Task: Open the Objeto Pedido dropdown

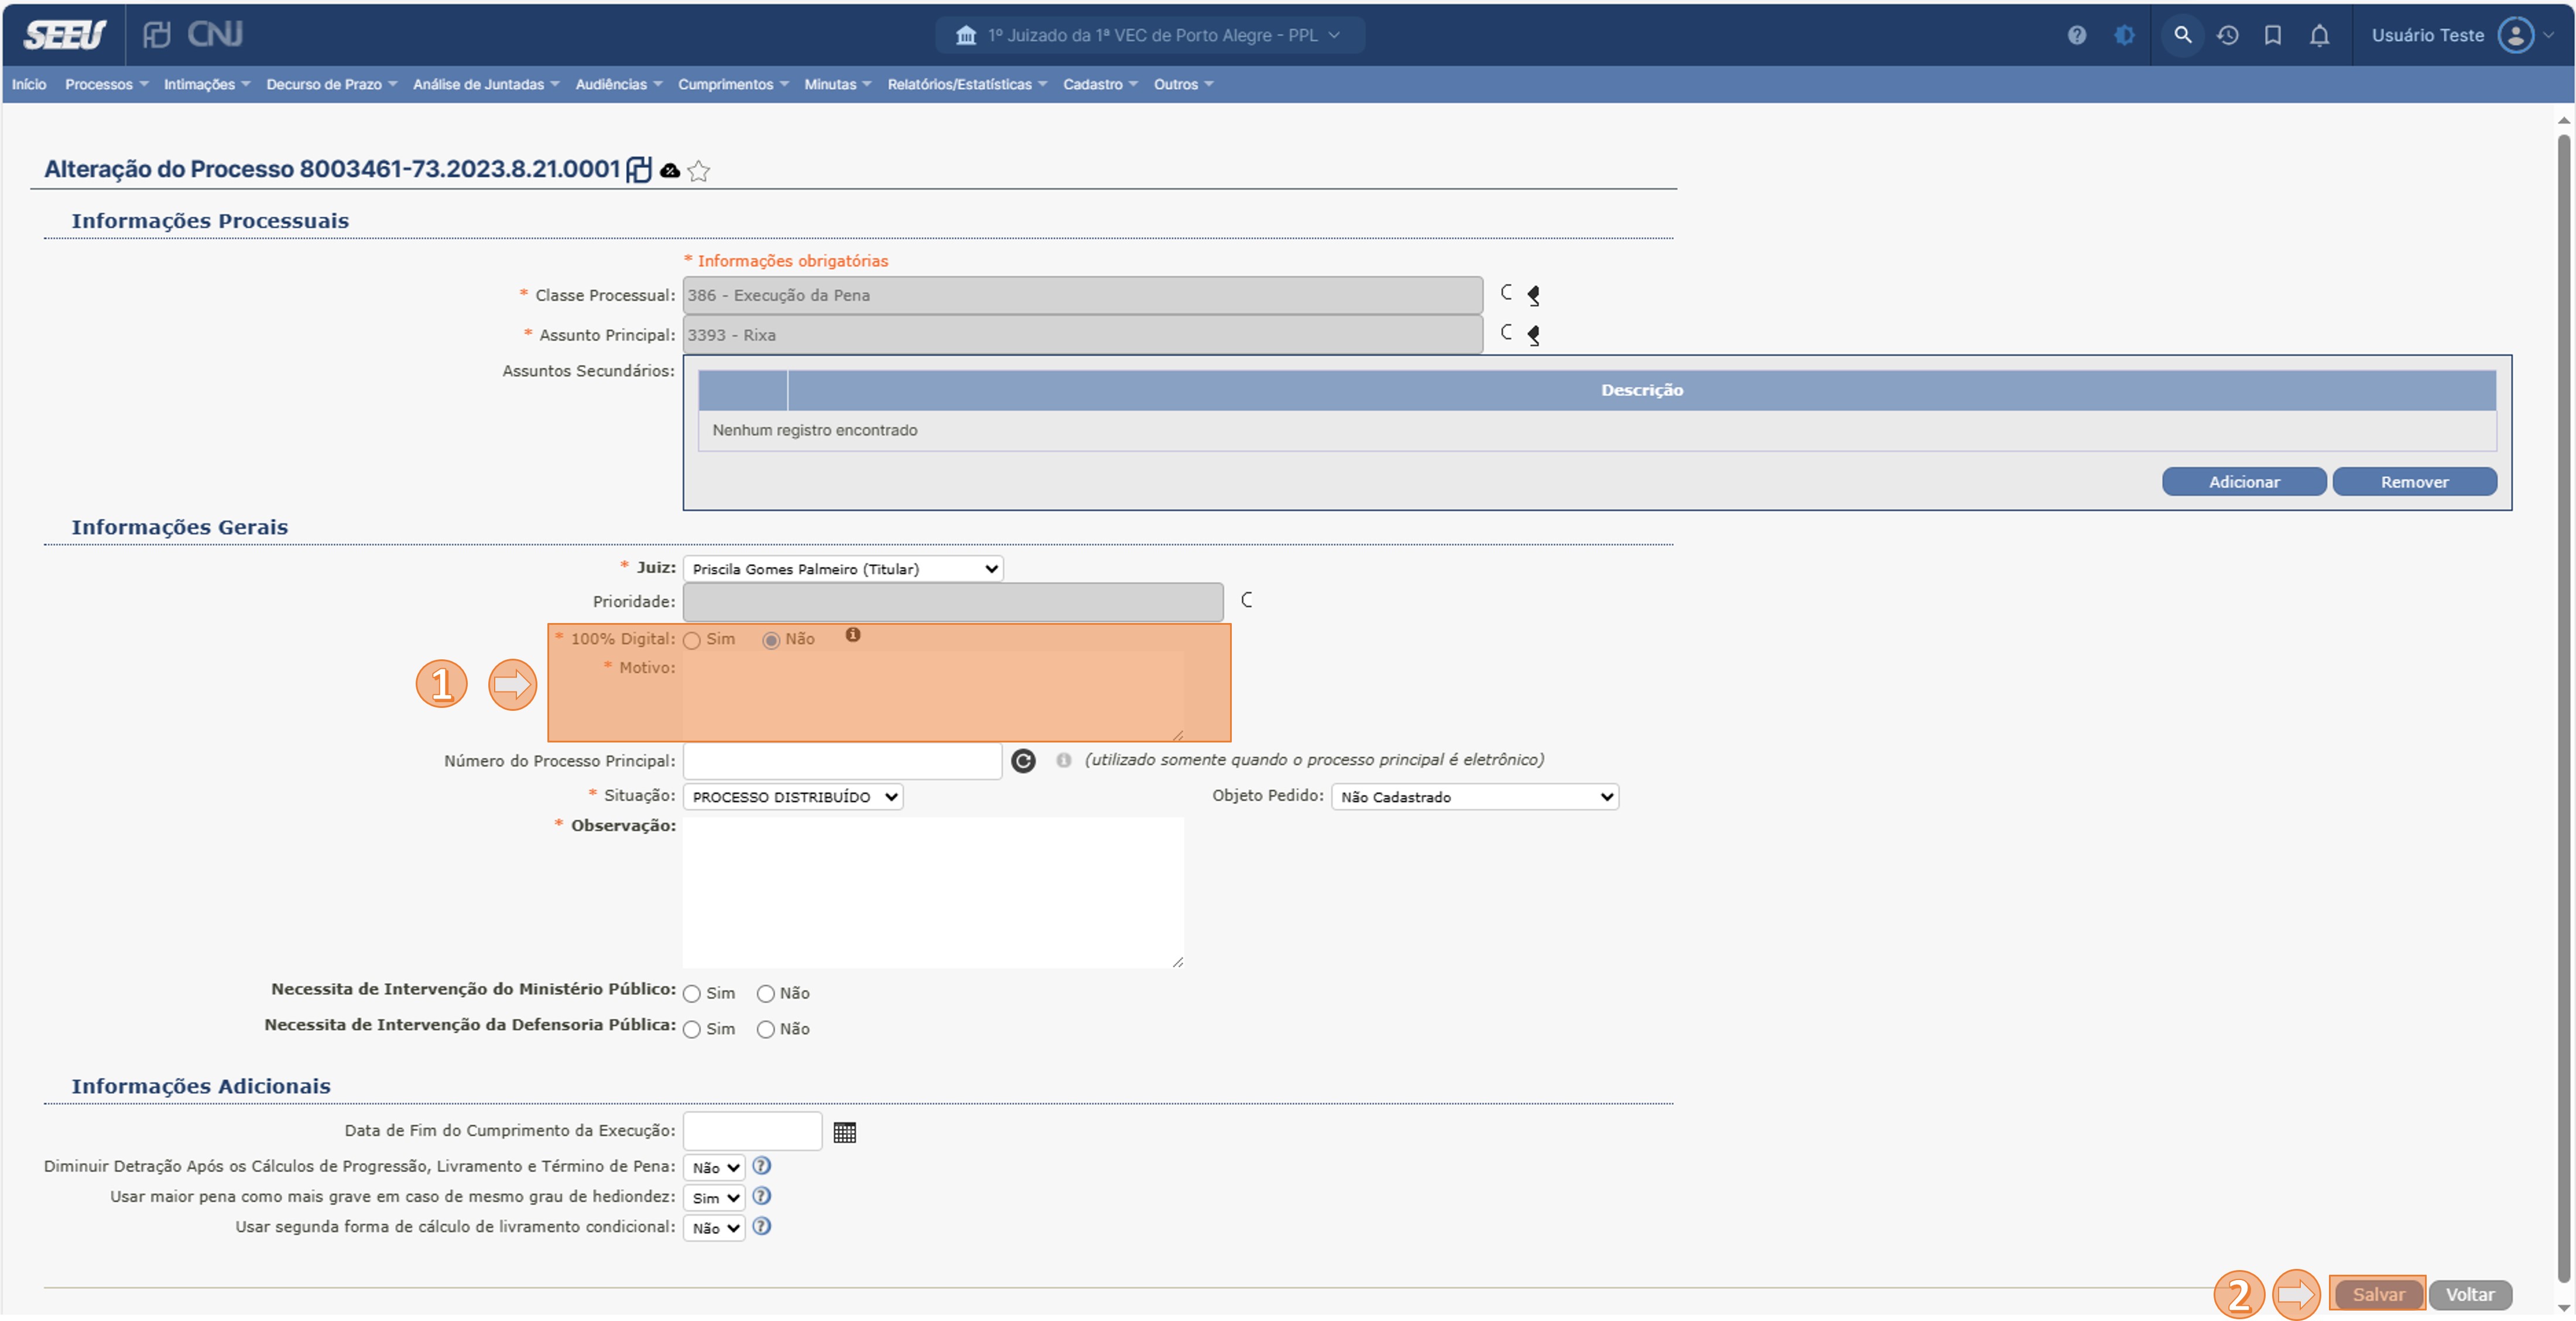Action: coord(1475,797)
